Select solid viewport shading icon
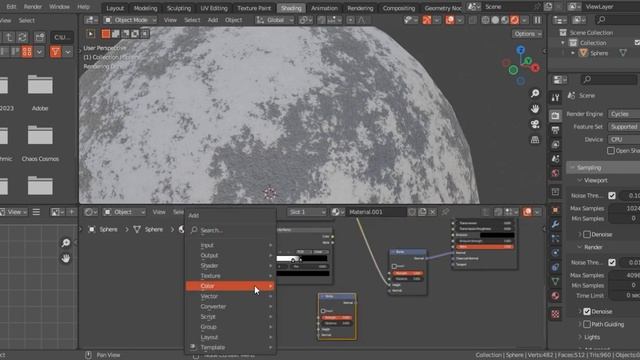 coord(495,20)
